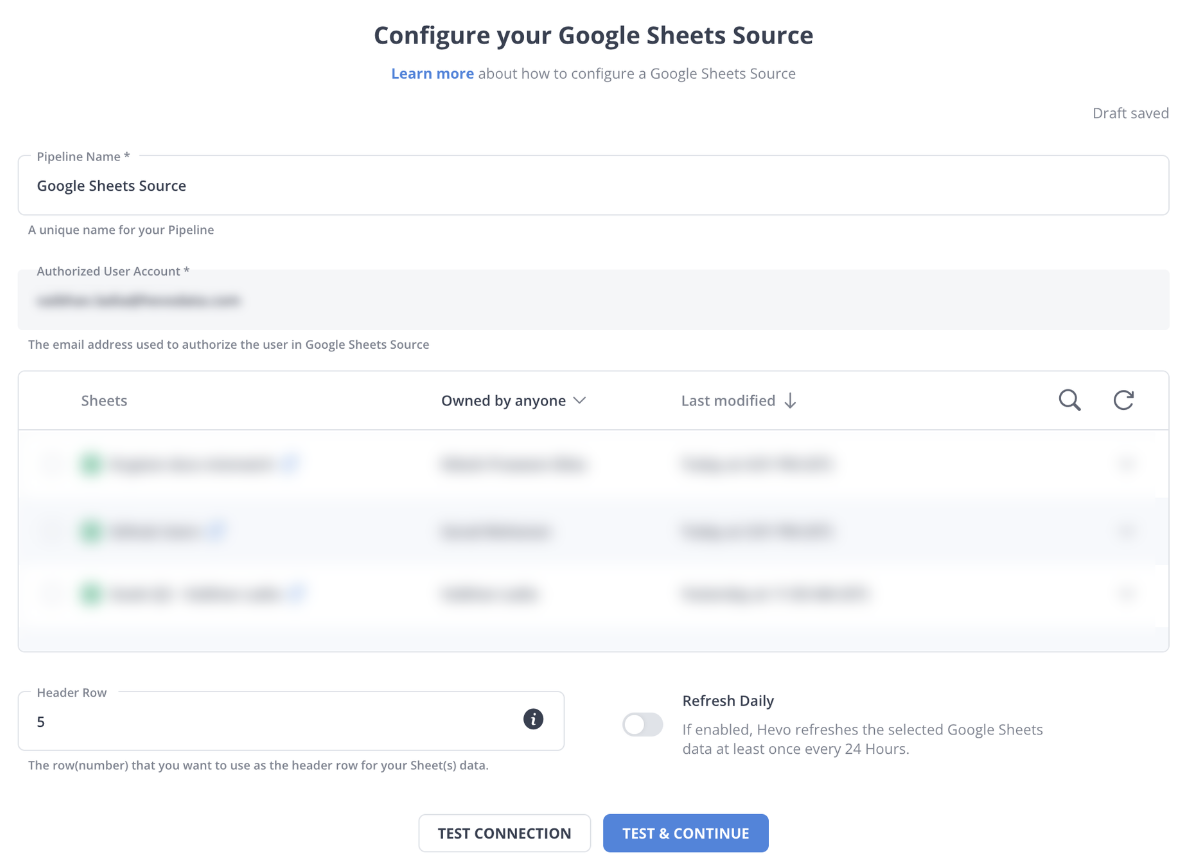Focus the Pipeline Name input field
Image resolution: width=1188 pixels, height=866 pixels.
pyautogui.click(x=593, y=186)
